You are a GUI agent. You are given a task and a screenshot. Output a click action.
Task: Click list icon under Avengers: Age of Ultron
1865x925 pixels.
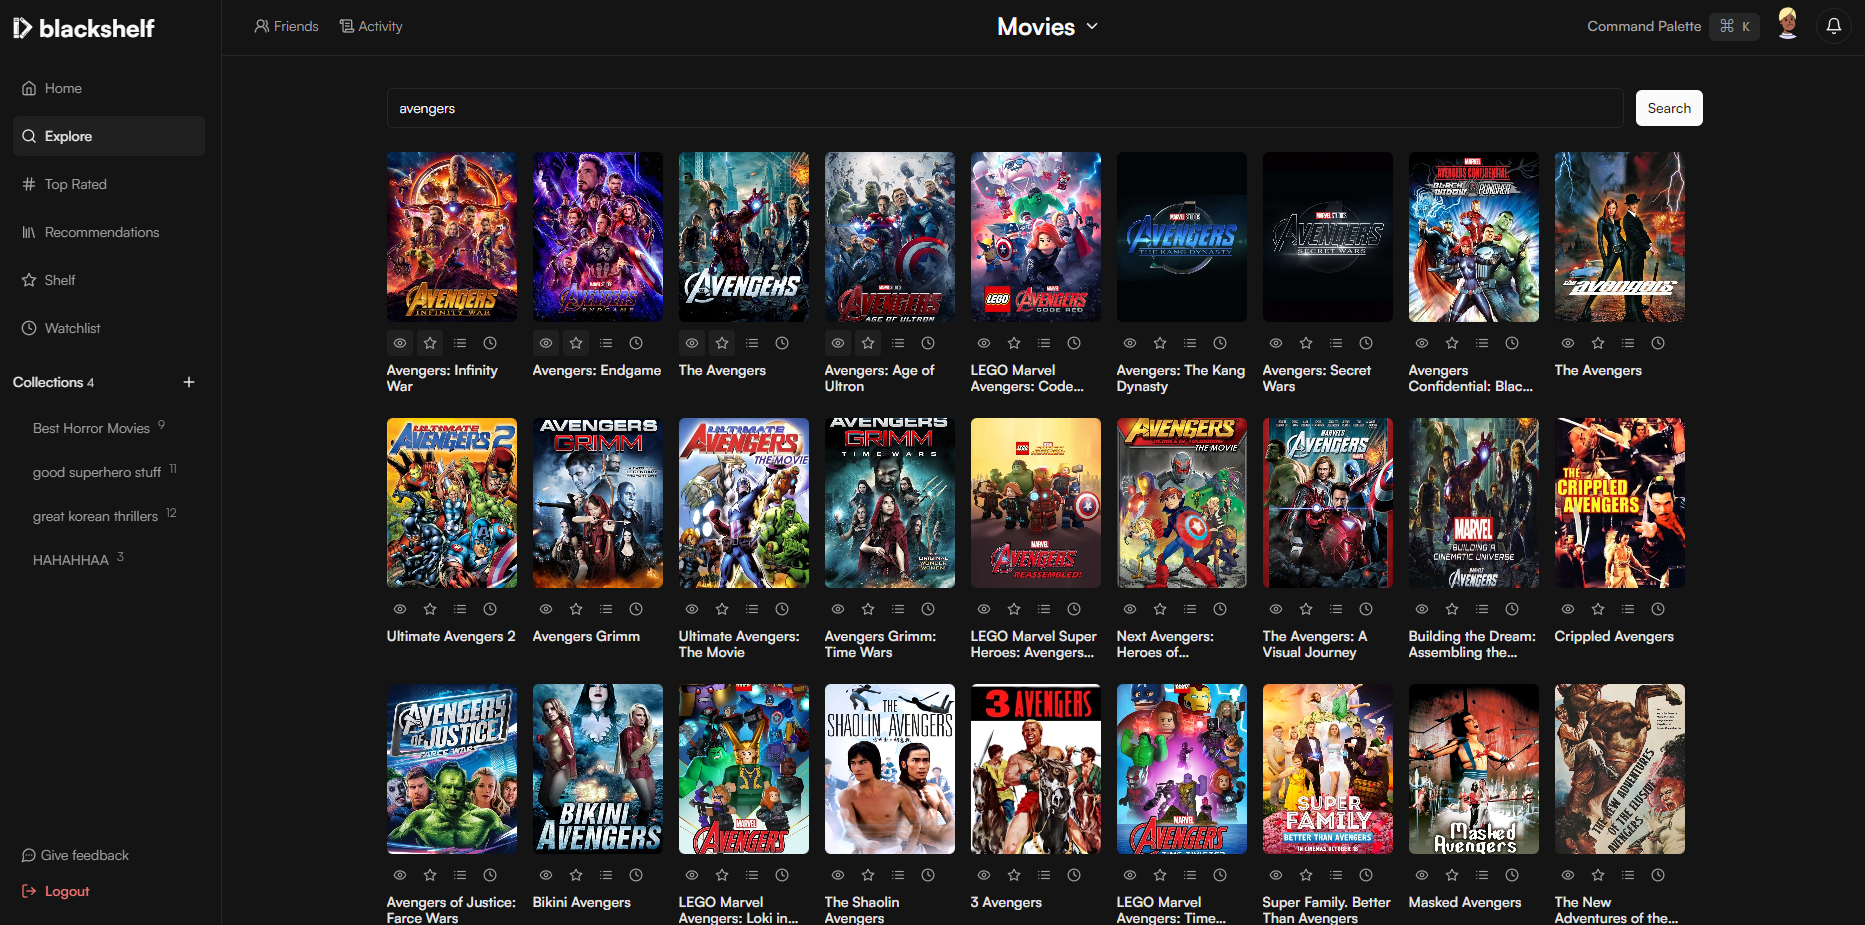click(898, 343)
